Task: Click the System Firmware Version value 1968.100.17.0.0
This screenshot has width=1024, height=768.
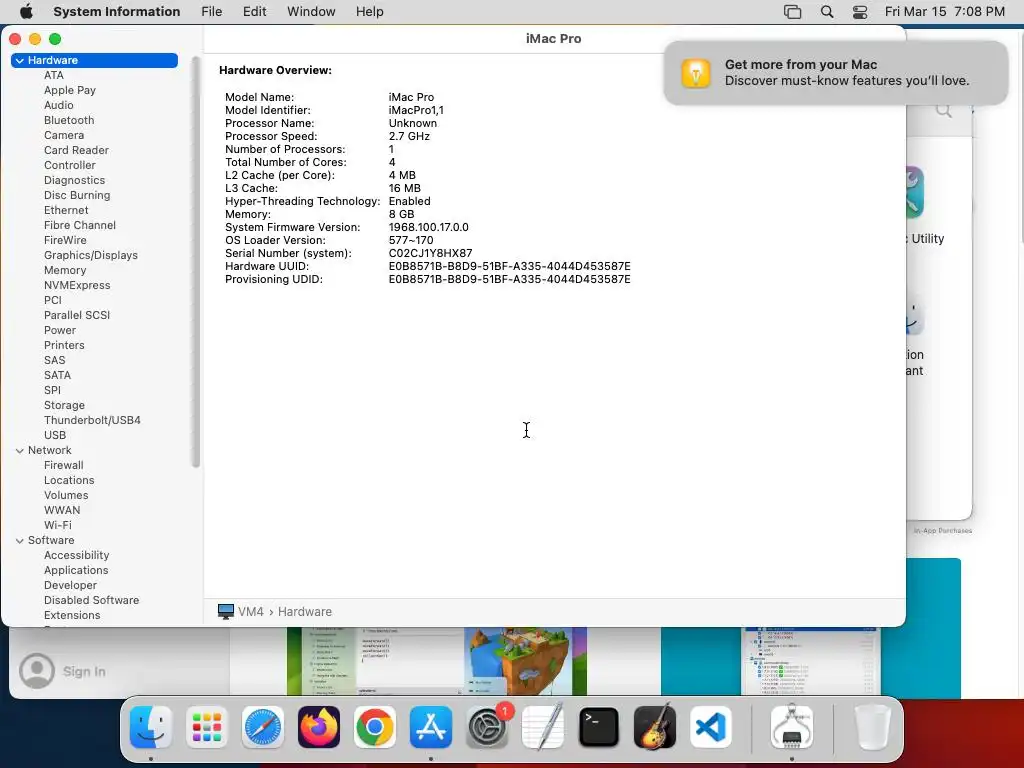Action: [x=428, y=227]
